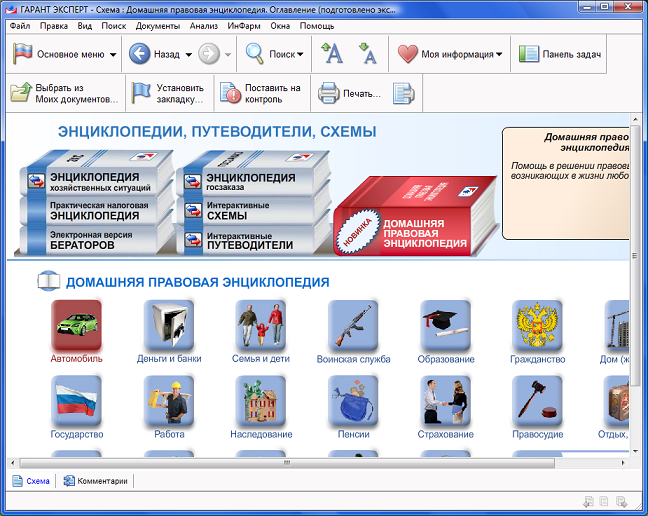Open the Образование graduation cap icon

click(x=445, y=325)
